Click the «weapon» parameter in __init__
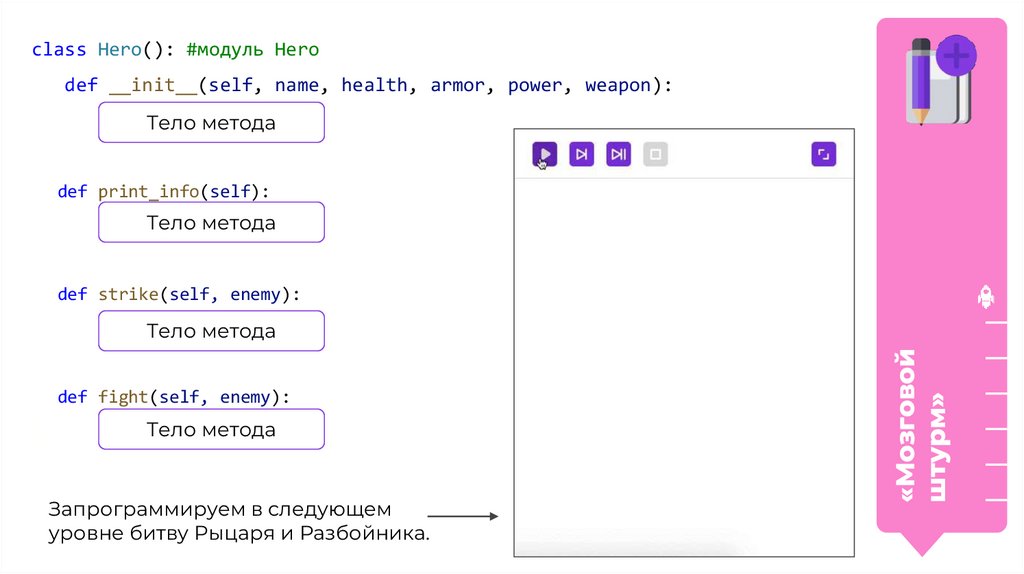This screenshot has width=1024, height=574. (x=618, y=86)
